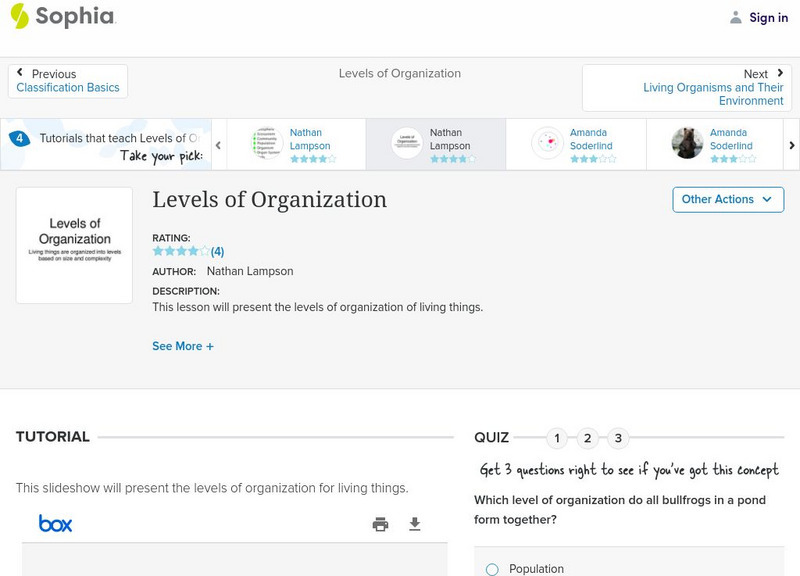The height and width of the screenshot is (576, 800).
Task: Click quiz step circle number 2
Action: coord(588,438)
